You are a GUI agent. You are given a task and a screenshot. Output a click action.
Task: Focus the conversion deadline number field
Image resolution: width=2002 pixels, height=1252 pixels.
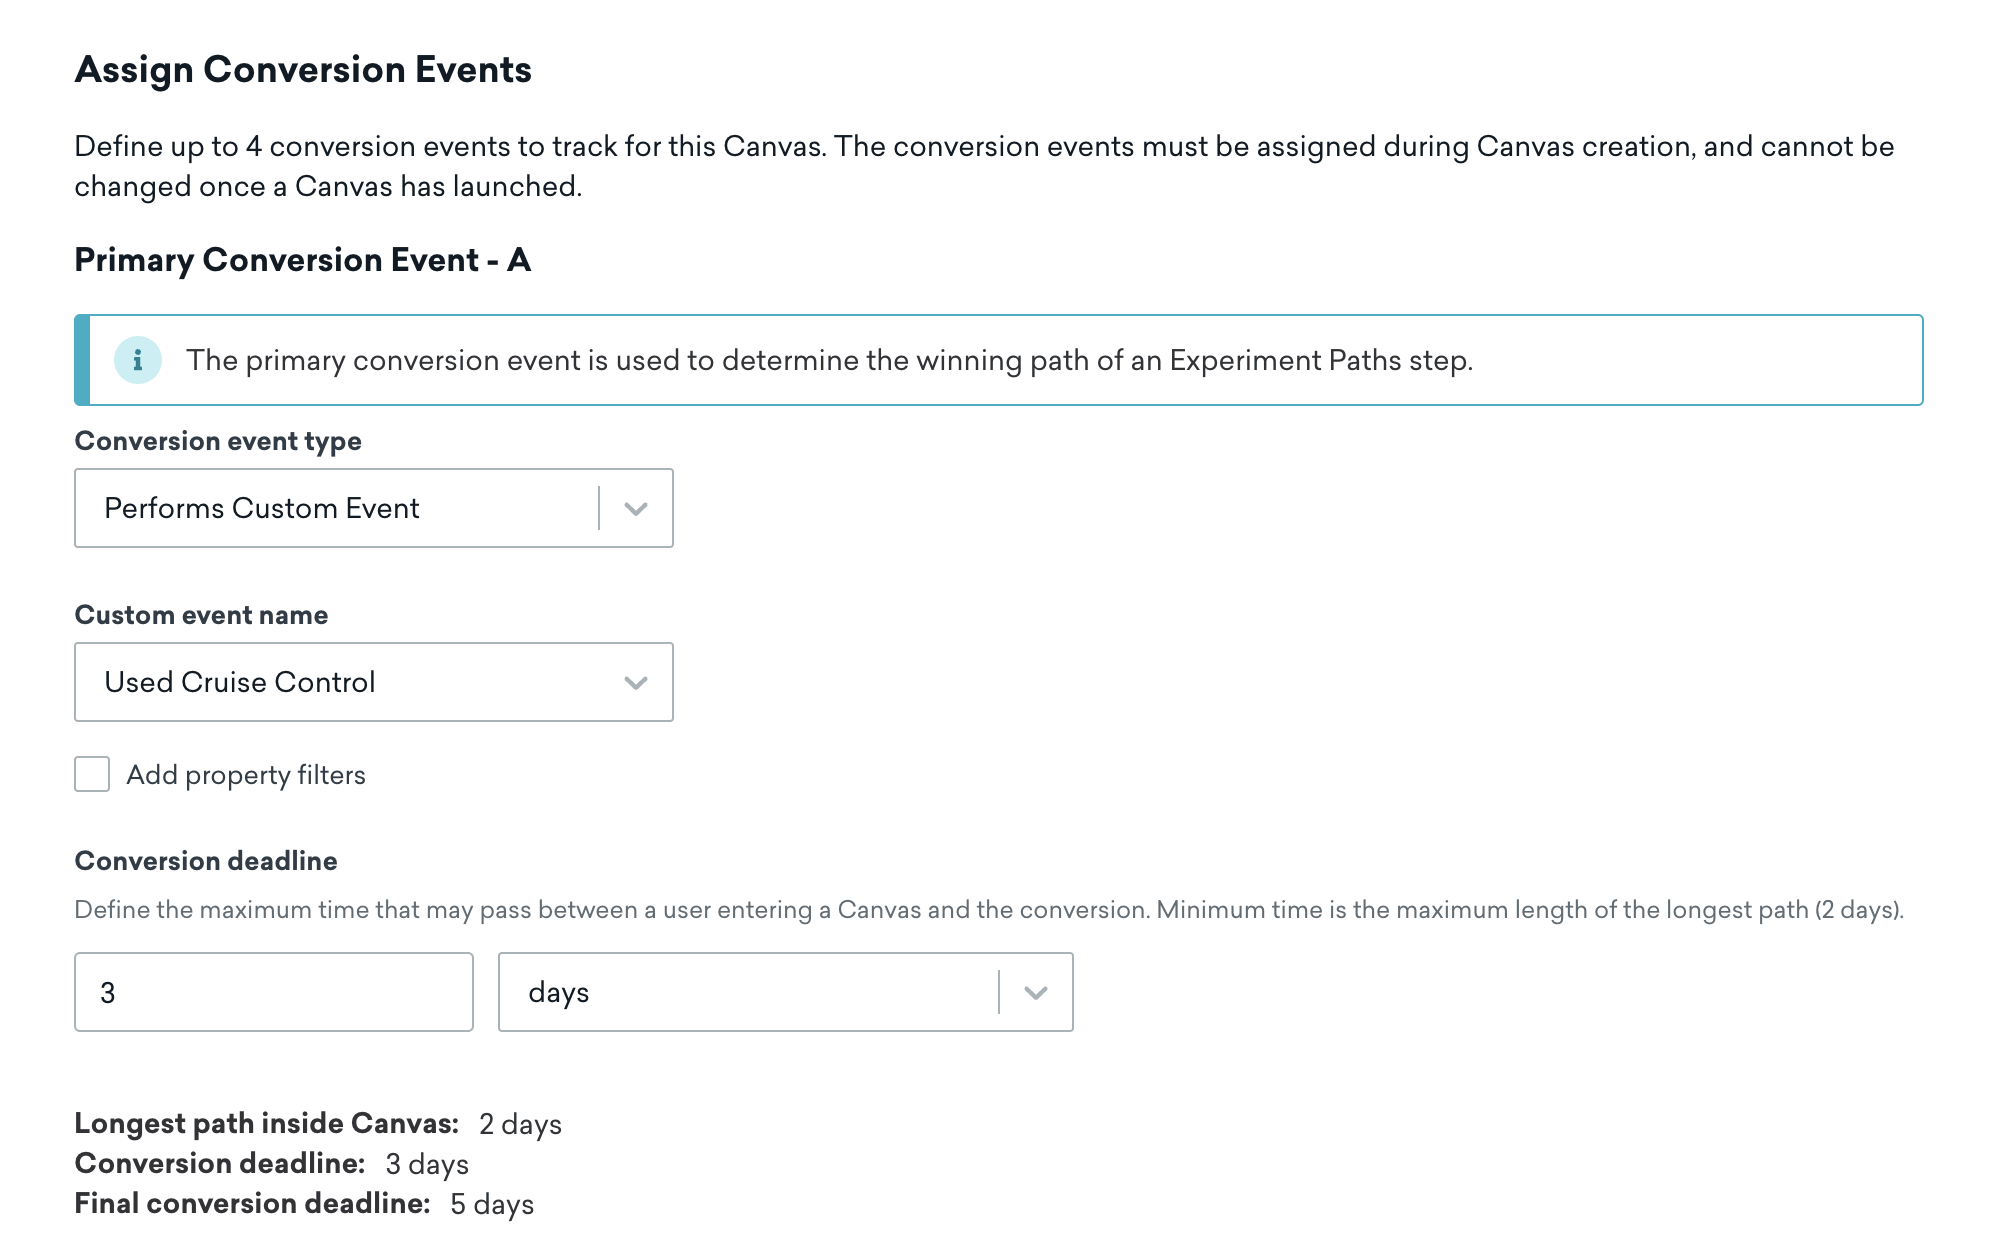pyautogui.click(x=273, y=992)
